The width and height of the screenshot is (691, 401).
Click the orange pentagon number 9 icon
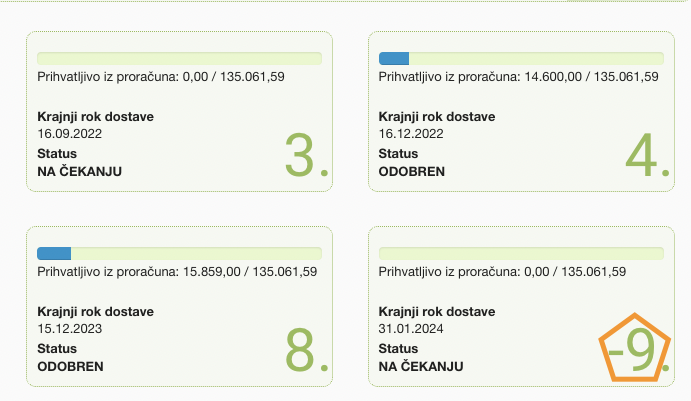tap(635, 350)
